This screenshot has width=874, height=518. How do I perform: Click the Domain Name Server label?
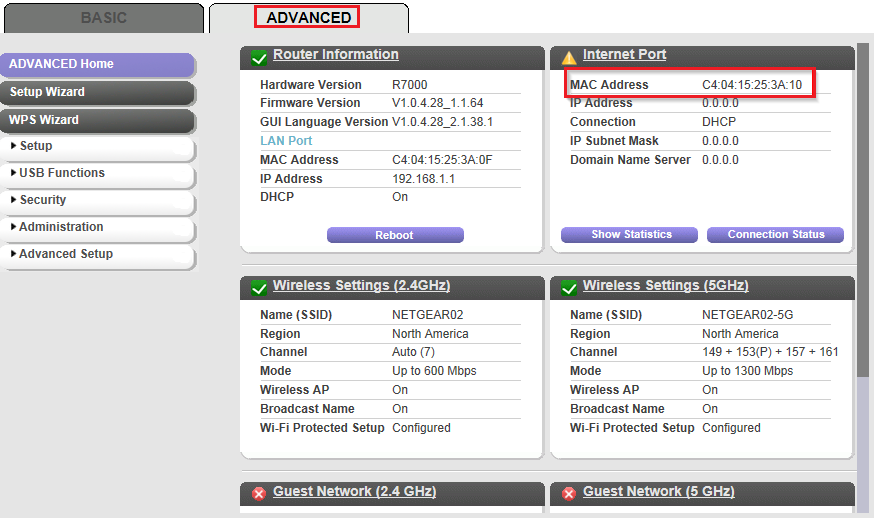(x=630, y=160)
